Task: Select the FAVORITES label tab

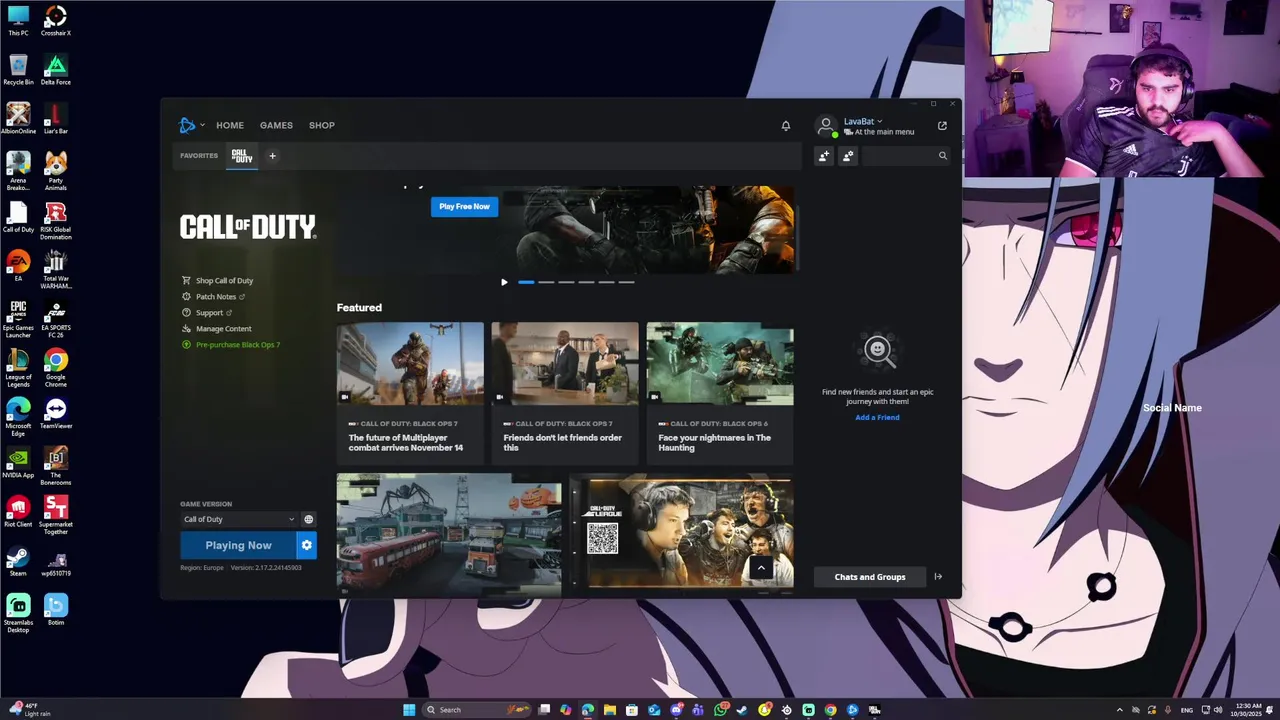Action: [199, 156]
